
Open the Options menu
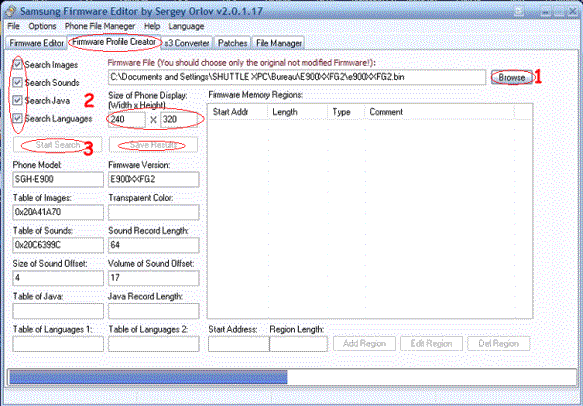point(42,26)
